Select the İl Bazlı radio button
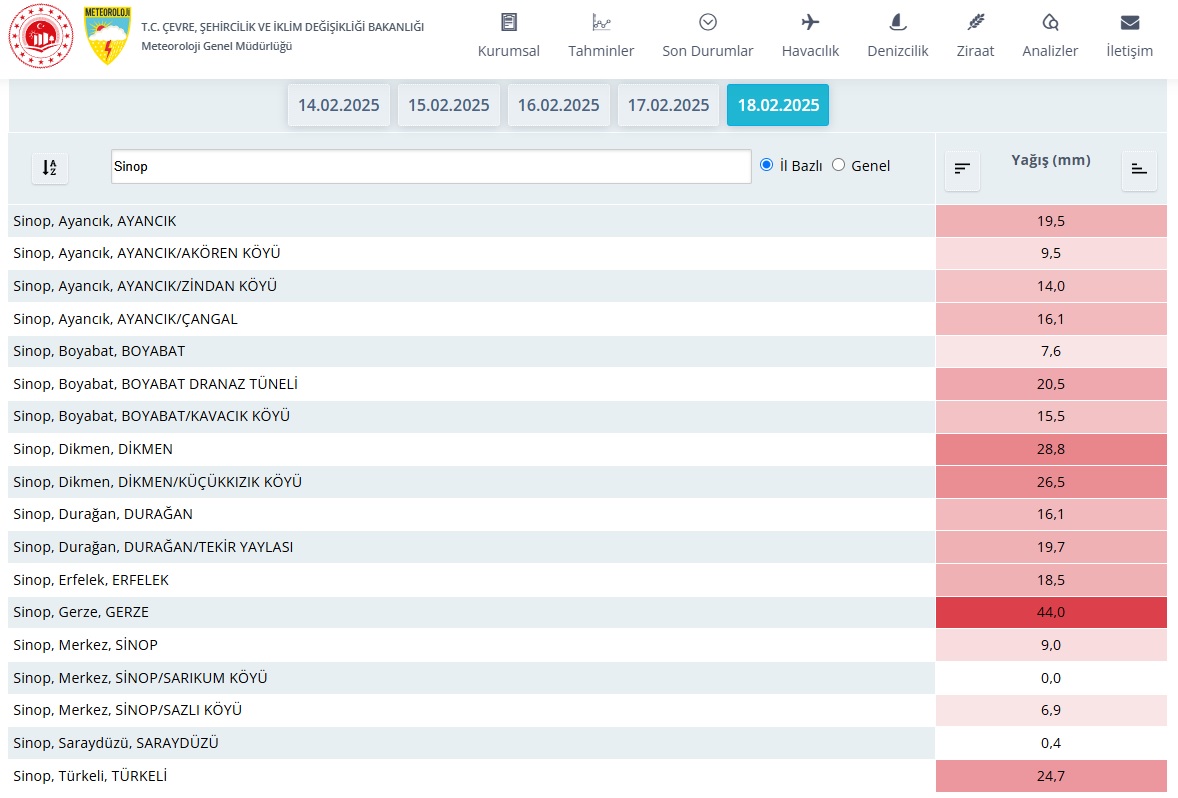 [767, 165]
